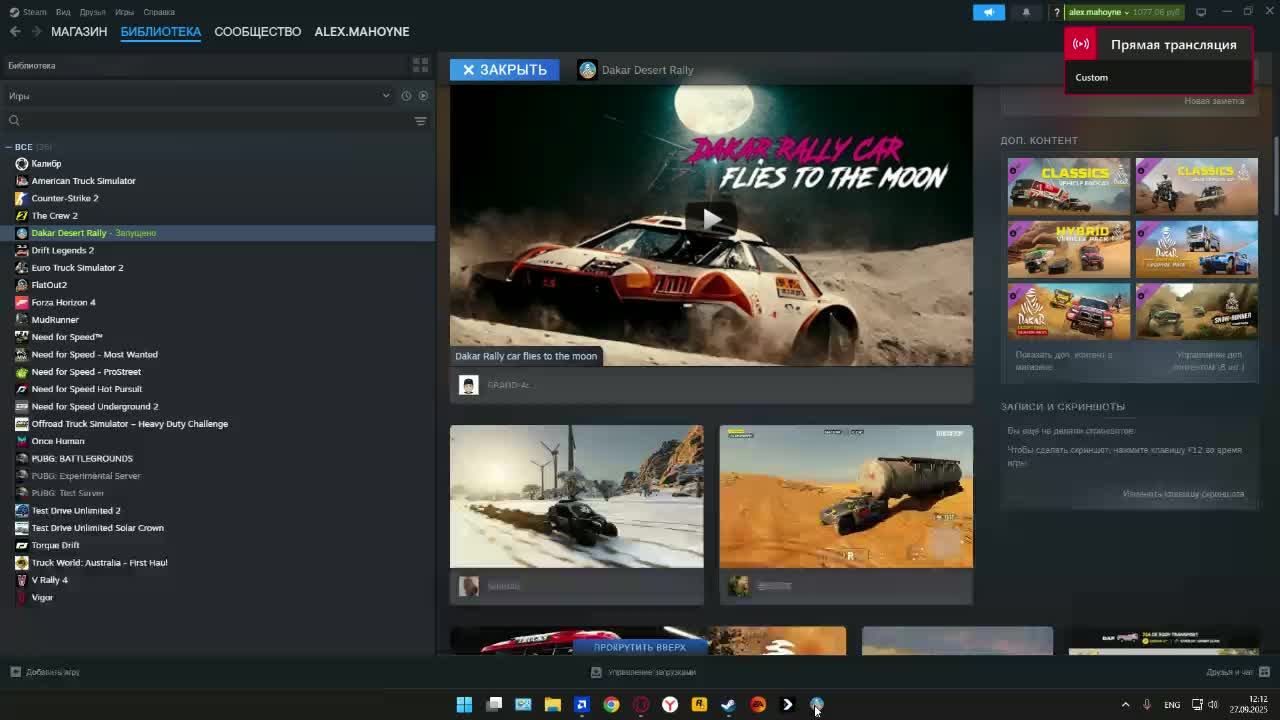Open the download management icon

tap(596, 672)
